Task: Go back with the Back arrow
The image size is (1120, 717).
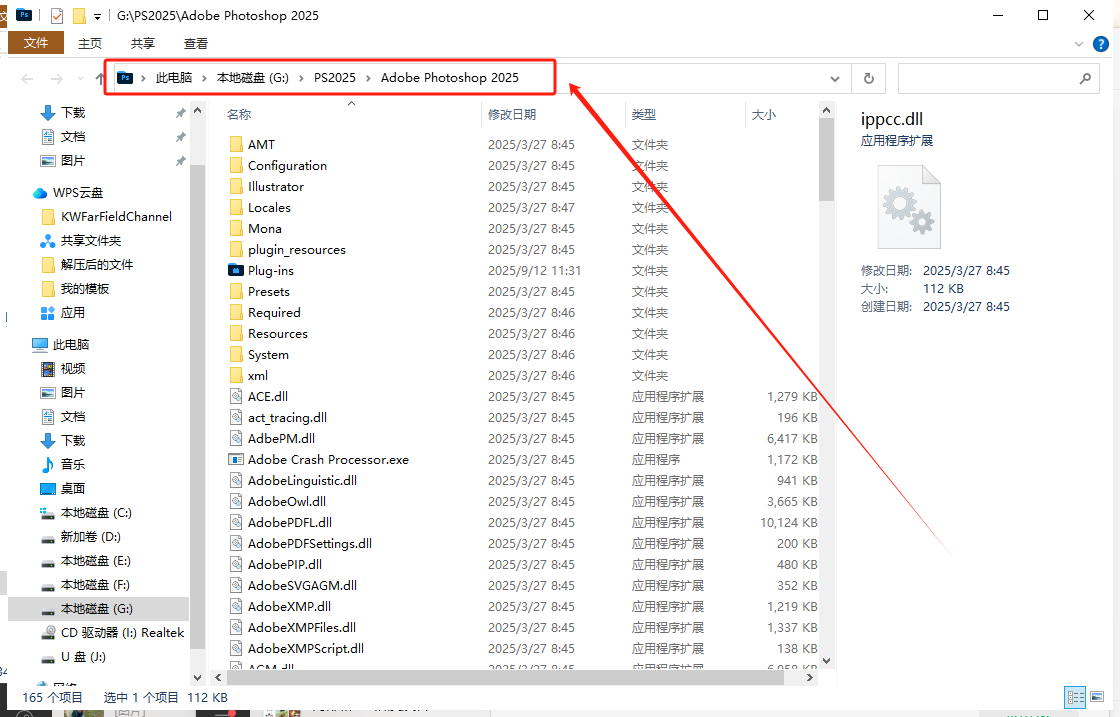Action: (x=27, y=79)
